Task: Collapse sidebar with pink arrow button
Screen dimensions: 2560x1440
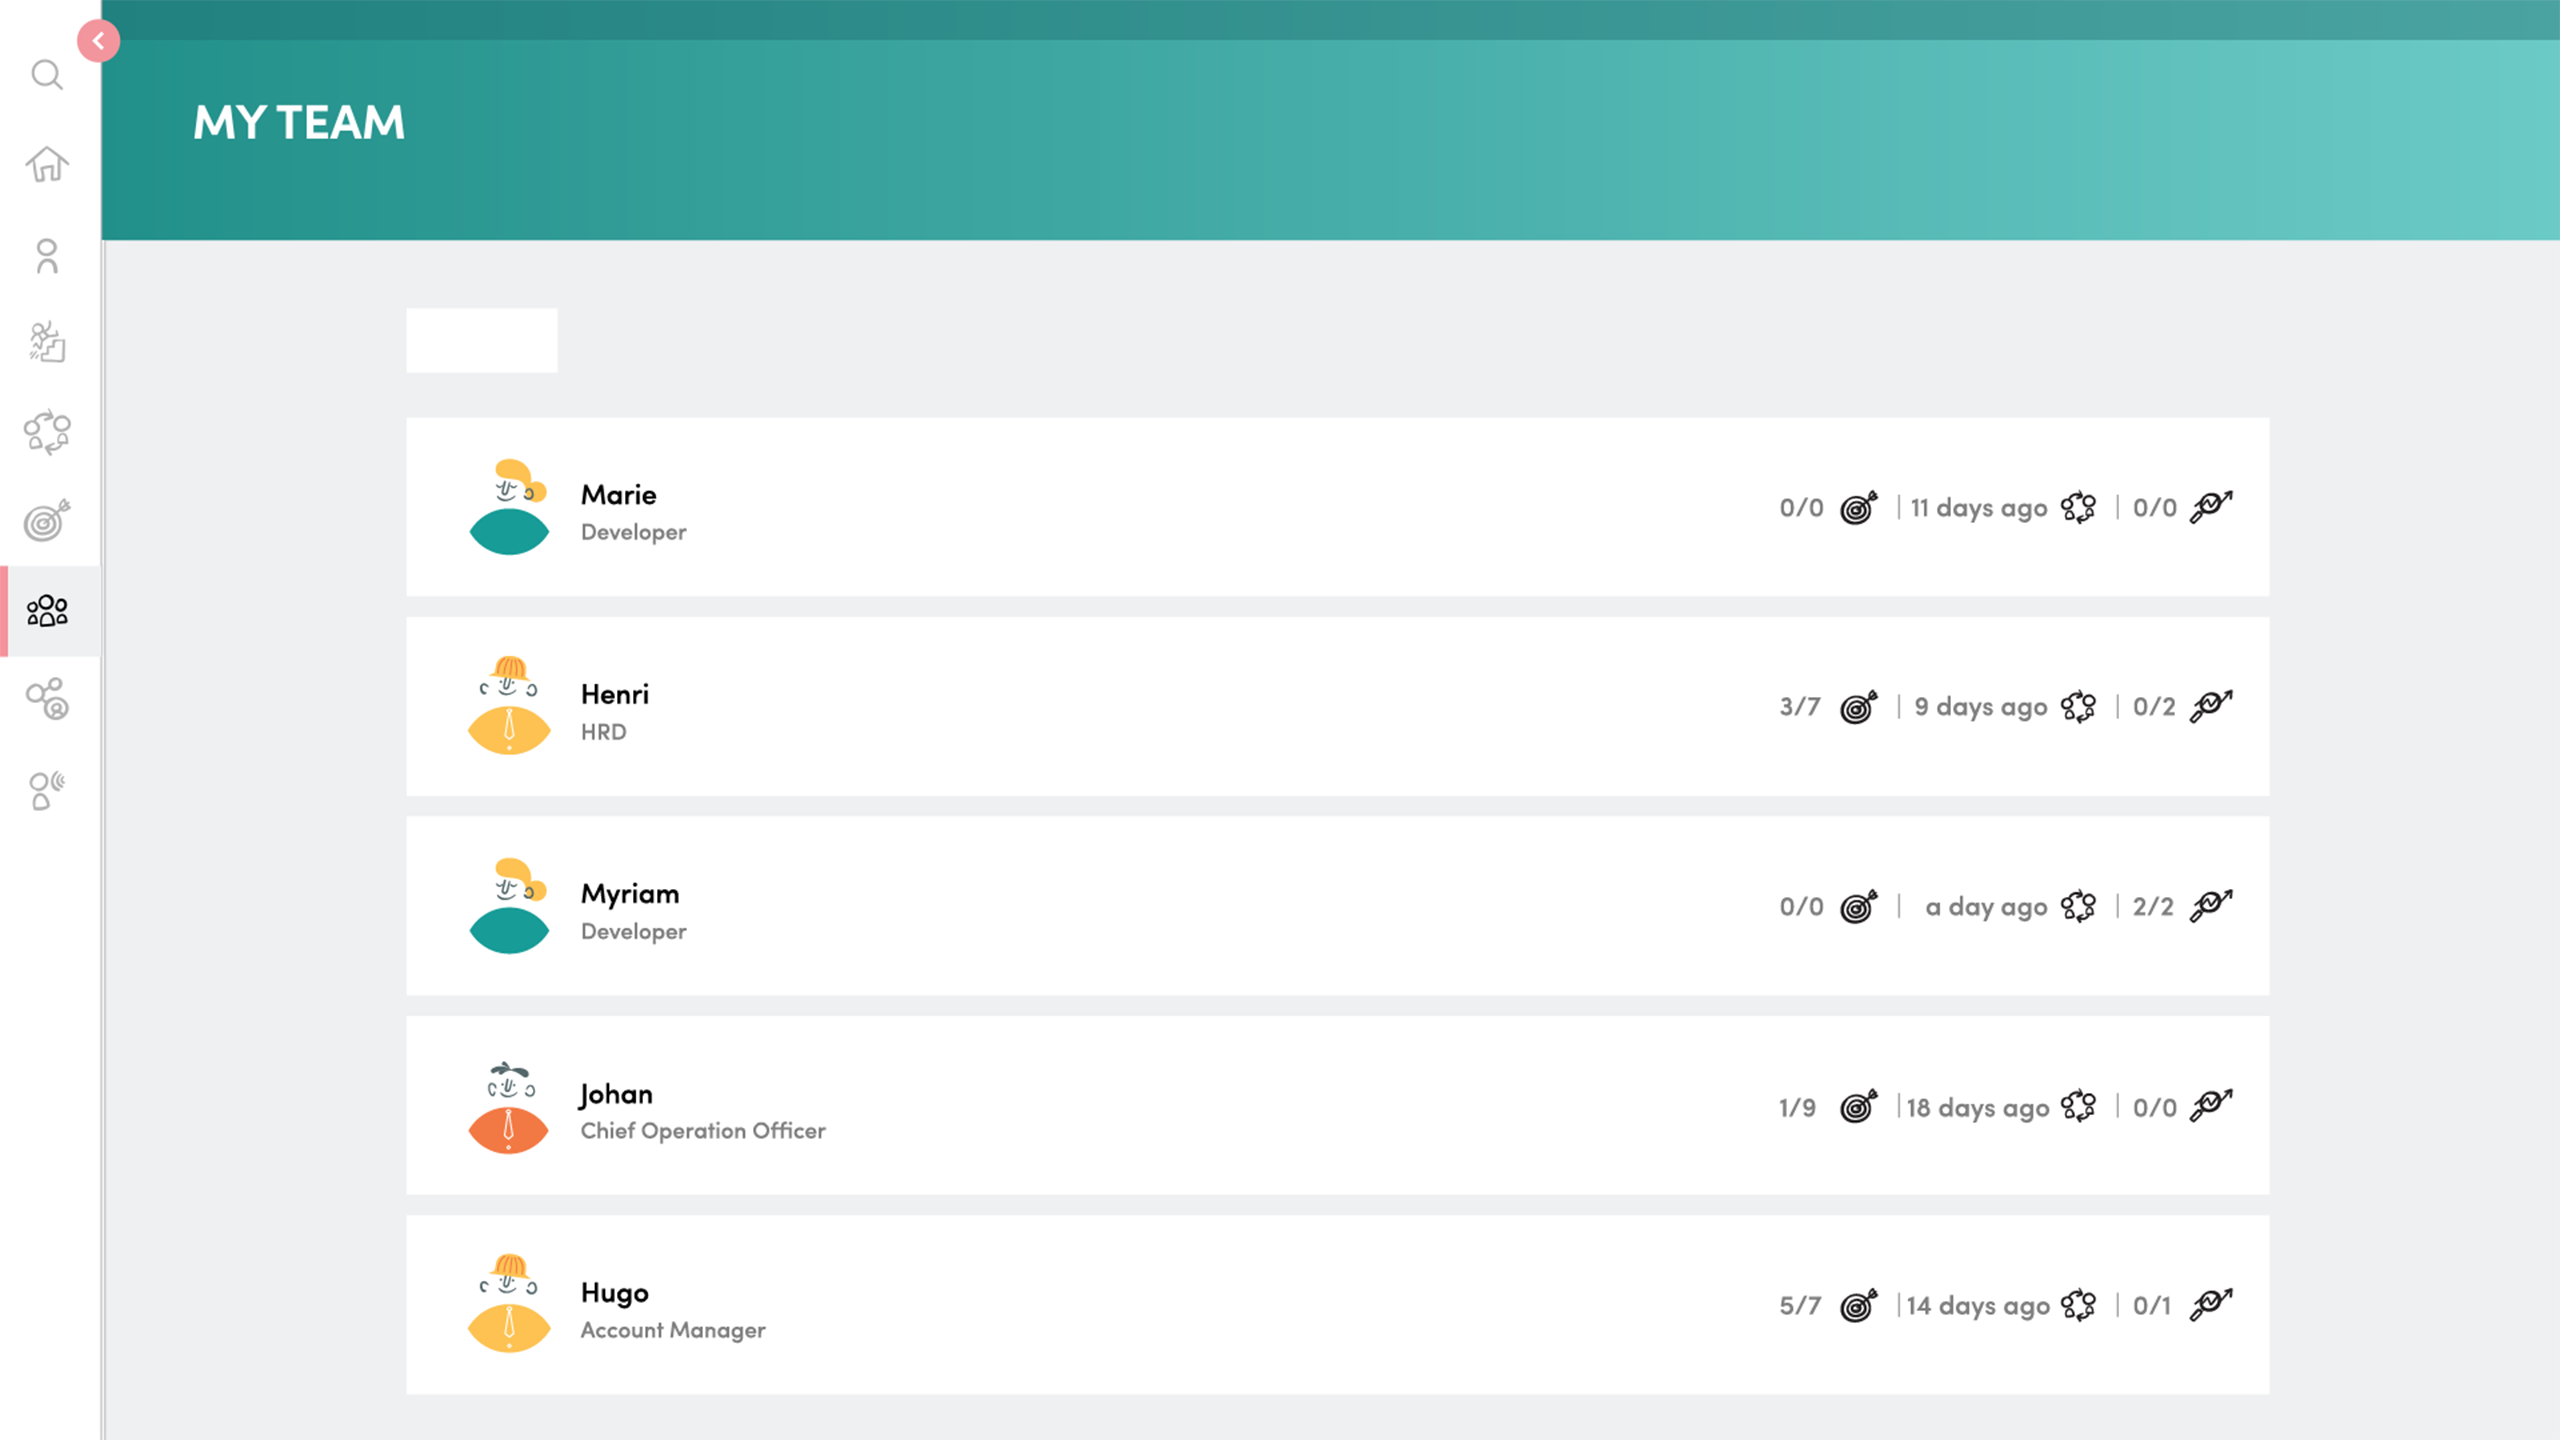Action: (x=98, y=41)
